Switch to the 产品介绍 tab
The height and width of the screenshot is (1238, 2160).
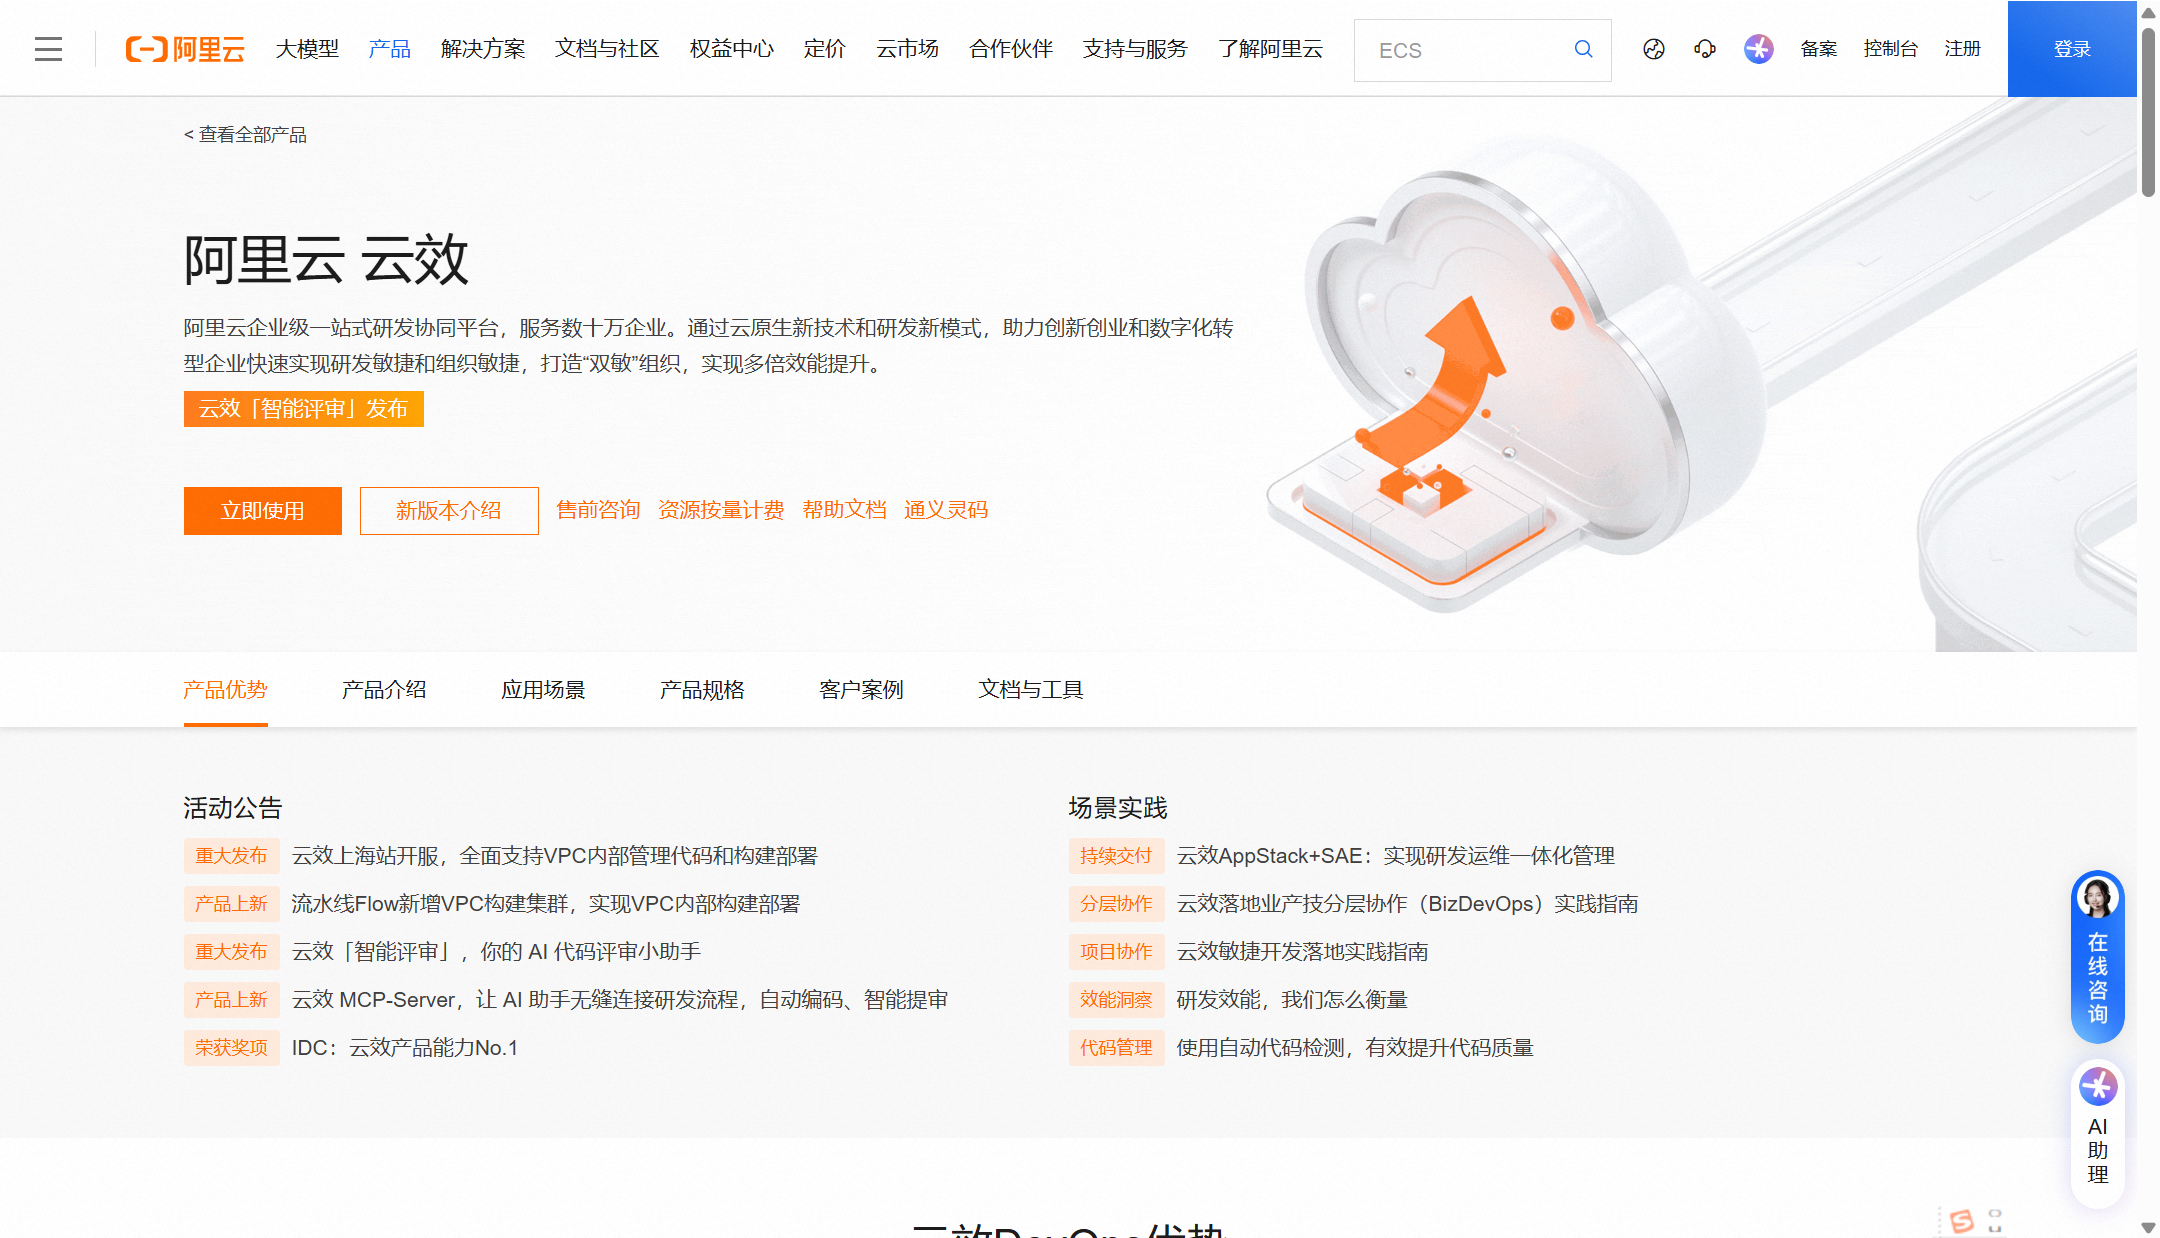click(384, 689)
